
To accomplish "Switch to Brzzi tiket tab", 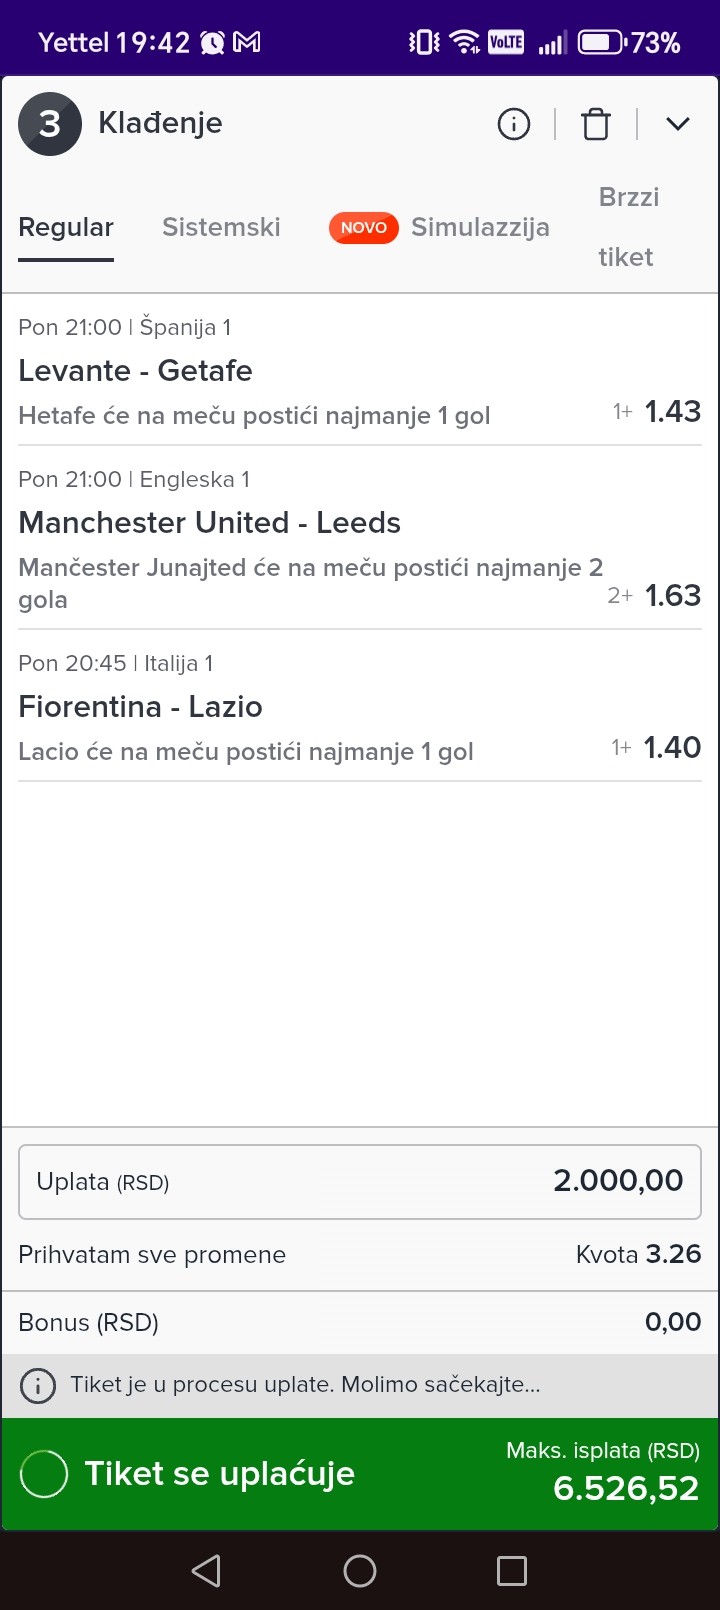I will (628, 227).
